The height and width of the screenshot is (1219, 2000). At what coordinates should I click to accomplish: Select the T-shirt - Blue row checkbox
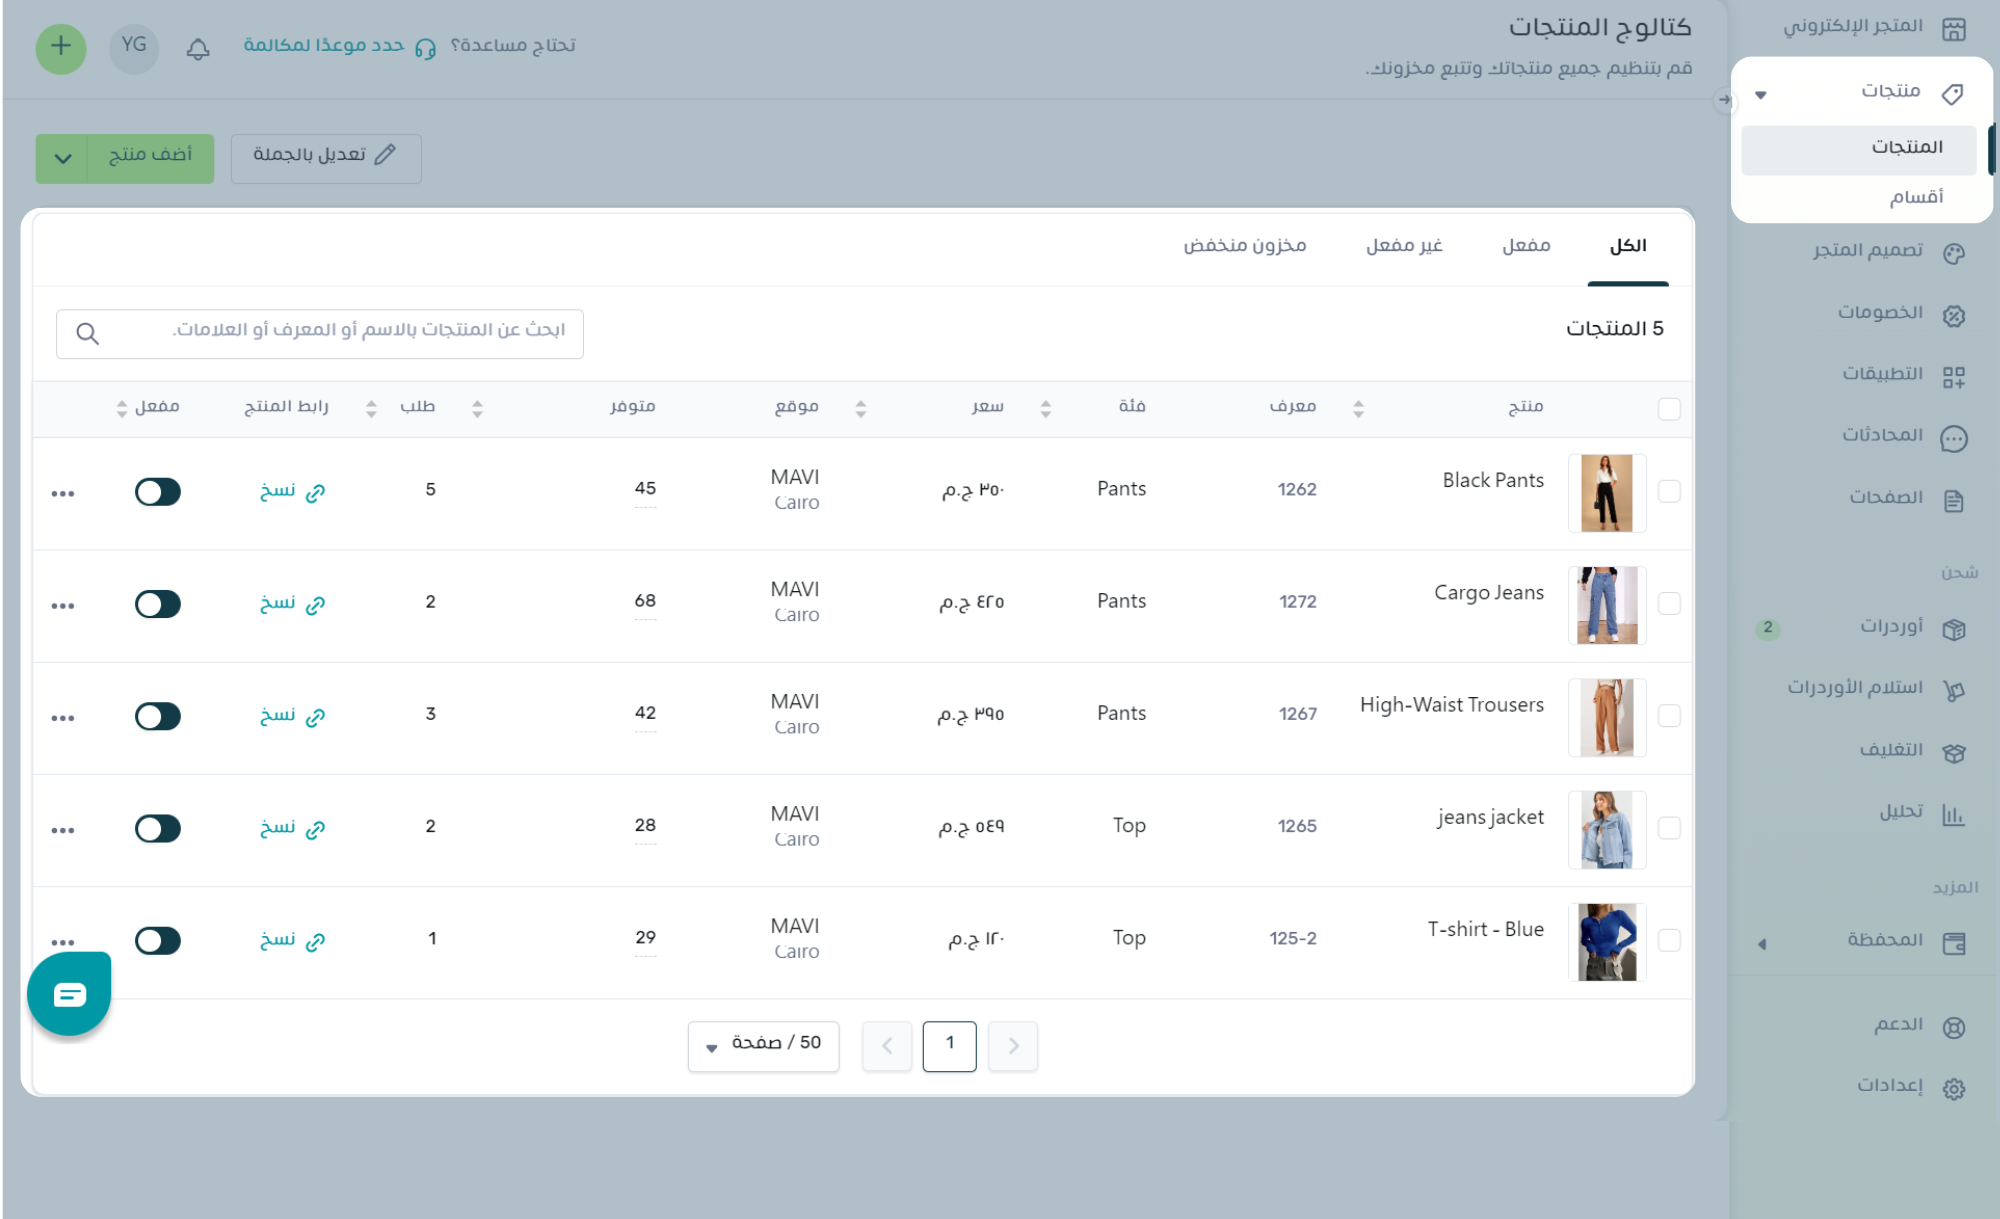click(x=1668, y=940)
